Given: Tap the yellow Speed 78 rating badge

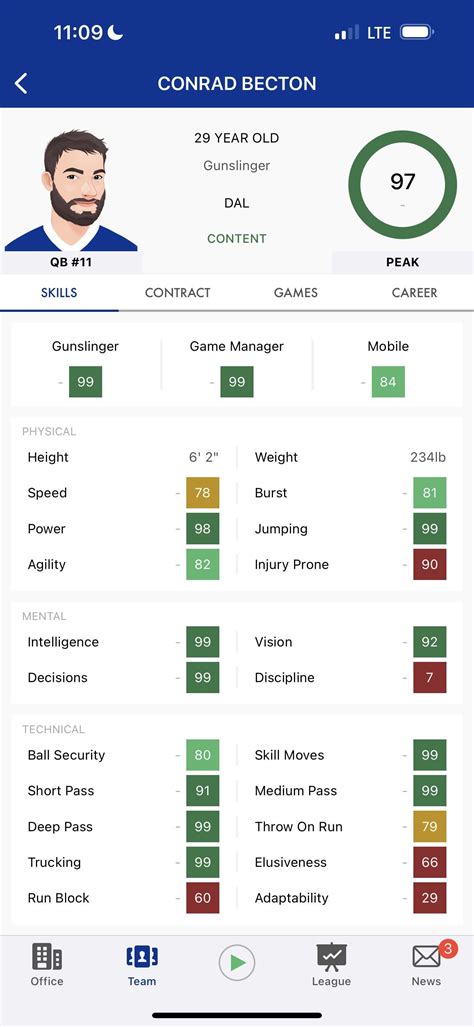Looking at the screenshot, I should 202,493.
